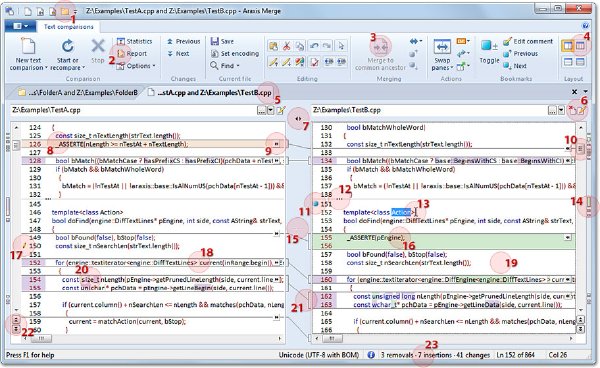Click the collapsed lines ellipsis above line 151
600x368 pixels.
(x=339, y=199)
